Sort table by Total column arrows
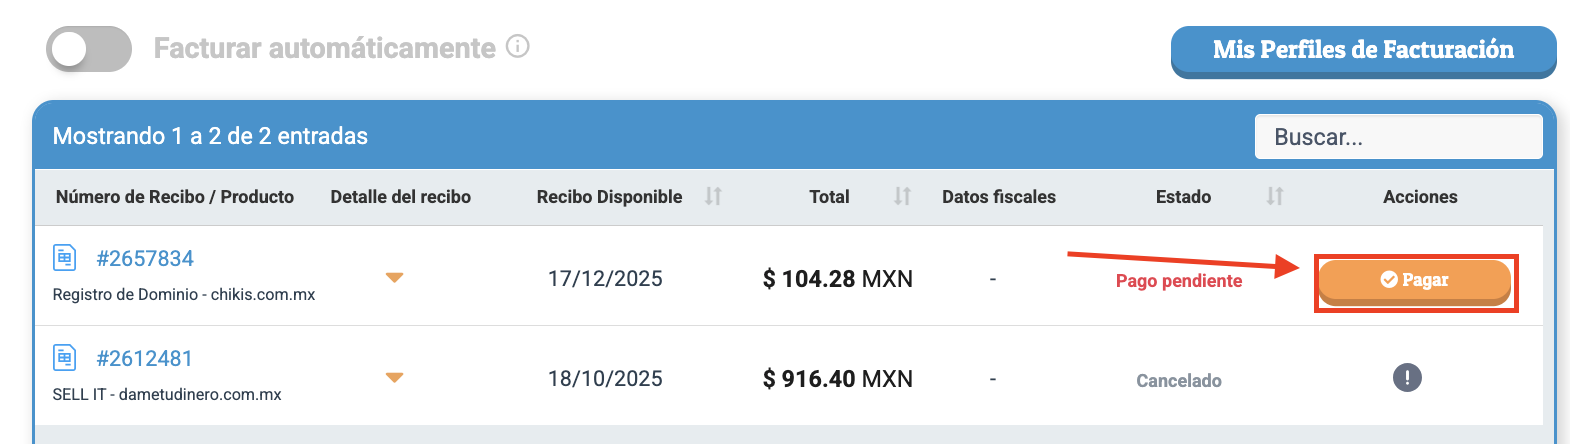This screenshot has width=1570, height=444. (x=902, y=196)
